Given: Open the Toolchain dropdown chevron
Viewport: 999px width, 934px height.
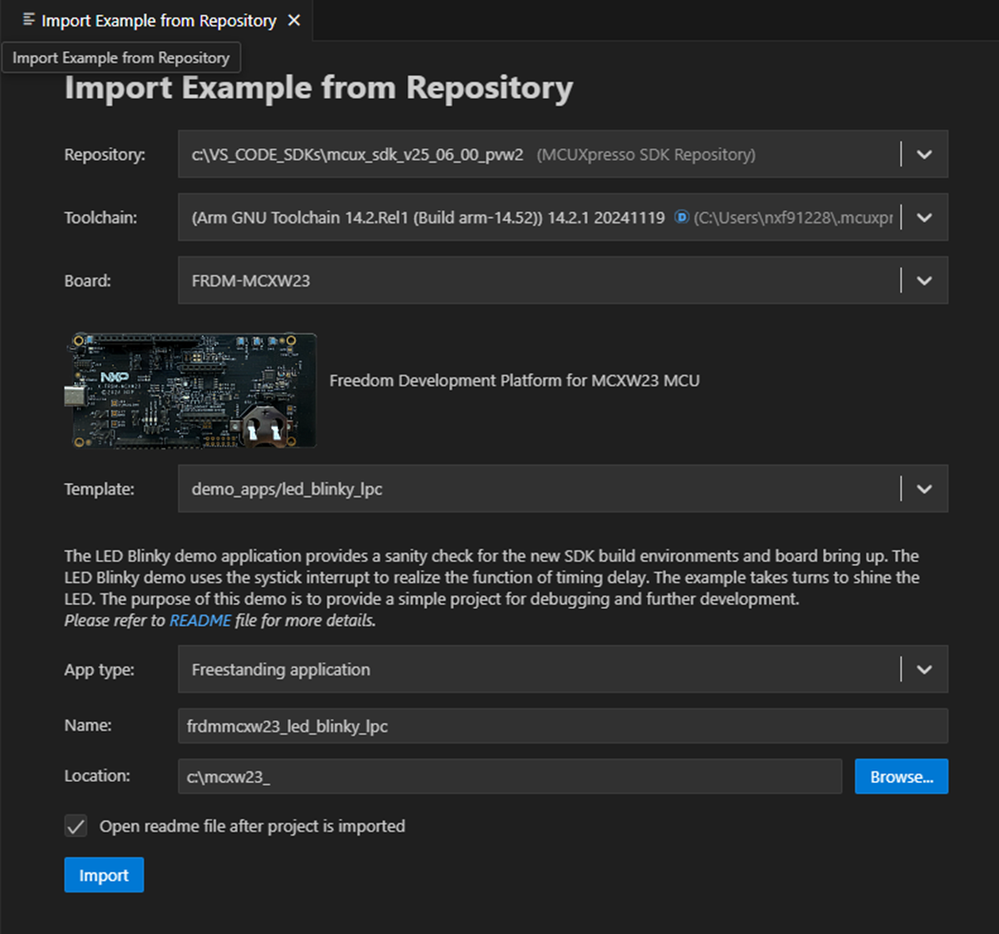Looking at the screenshot, I should point(924,217).
